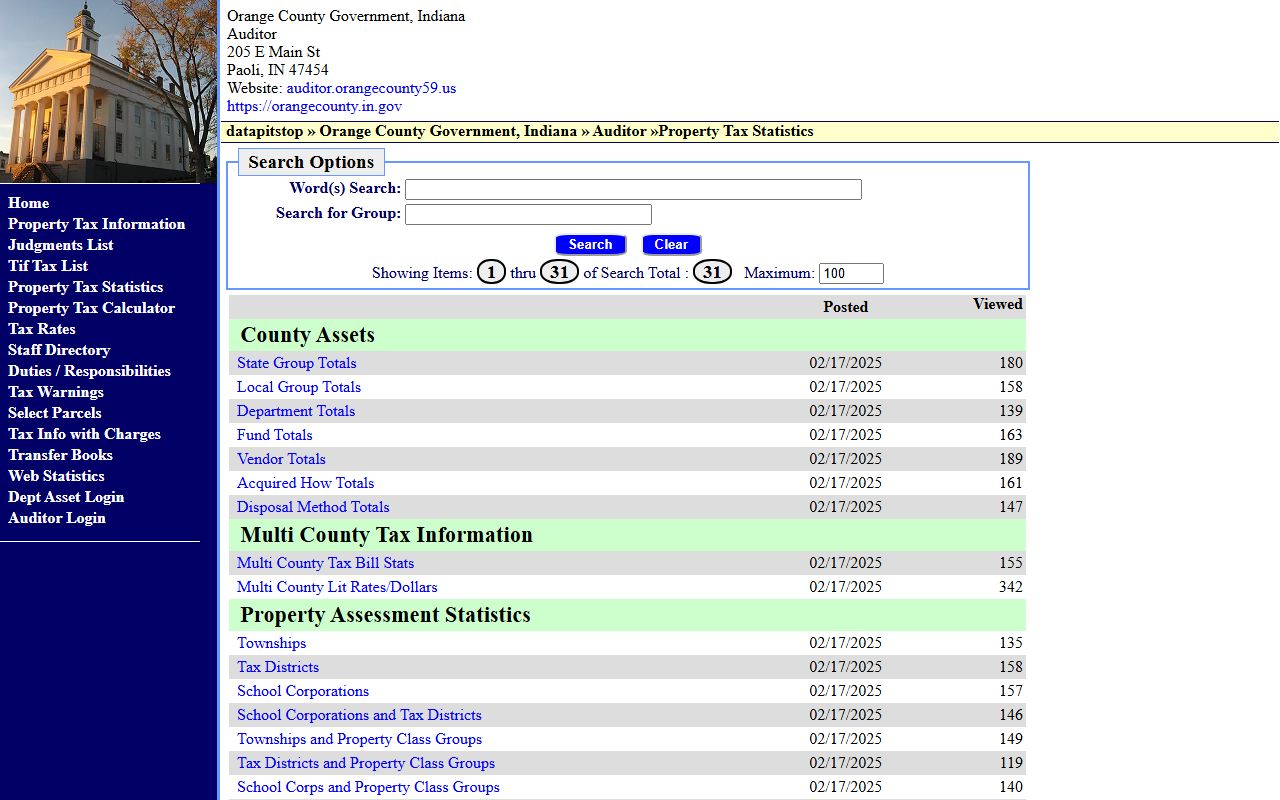This screenshot has width=1280, height=800.
Task: Open the Property Tax Calculator
Action: 91,308
